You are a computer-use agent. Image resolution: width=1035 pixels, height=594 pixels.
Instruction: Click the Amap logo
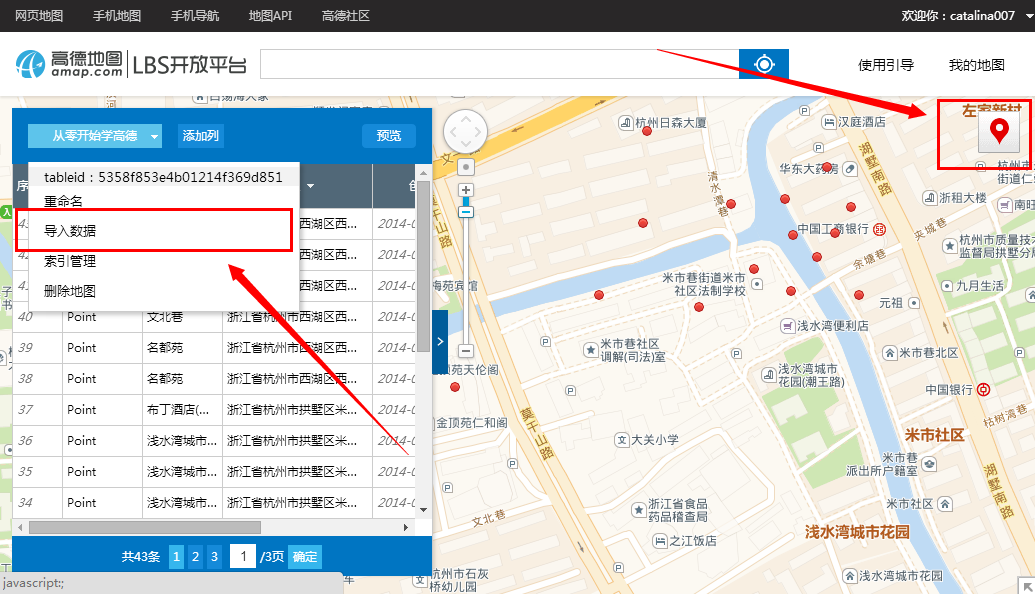(x=69, y=64)
